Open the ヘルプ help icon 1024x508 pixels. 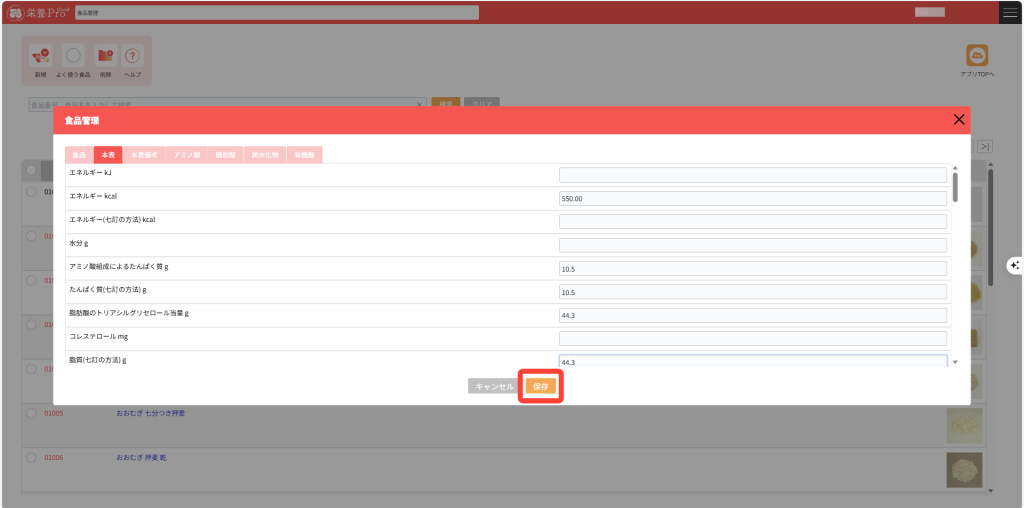point(133,58)
